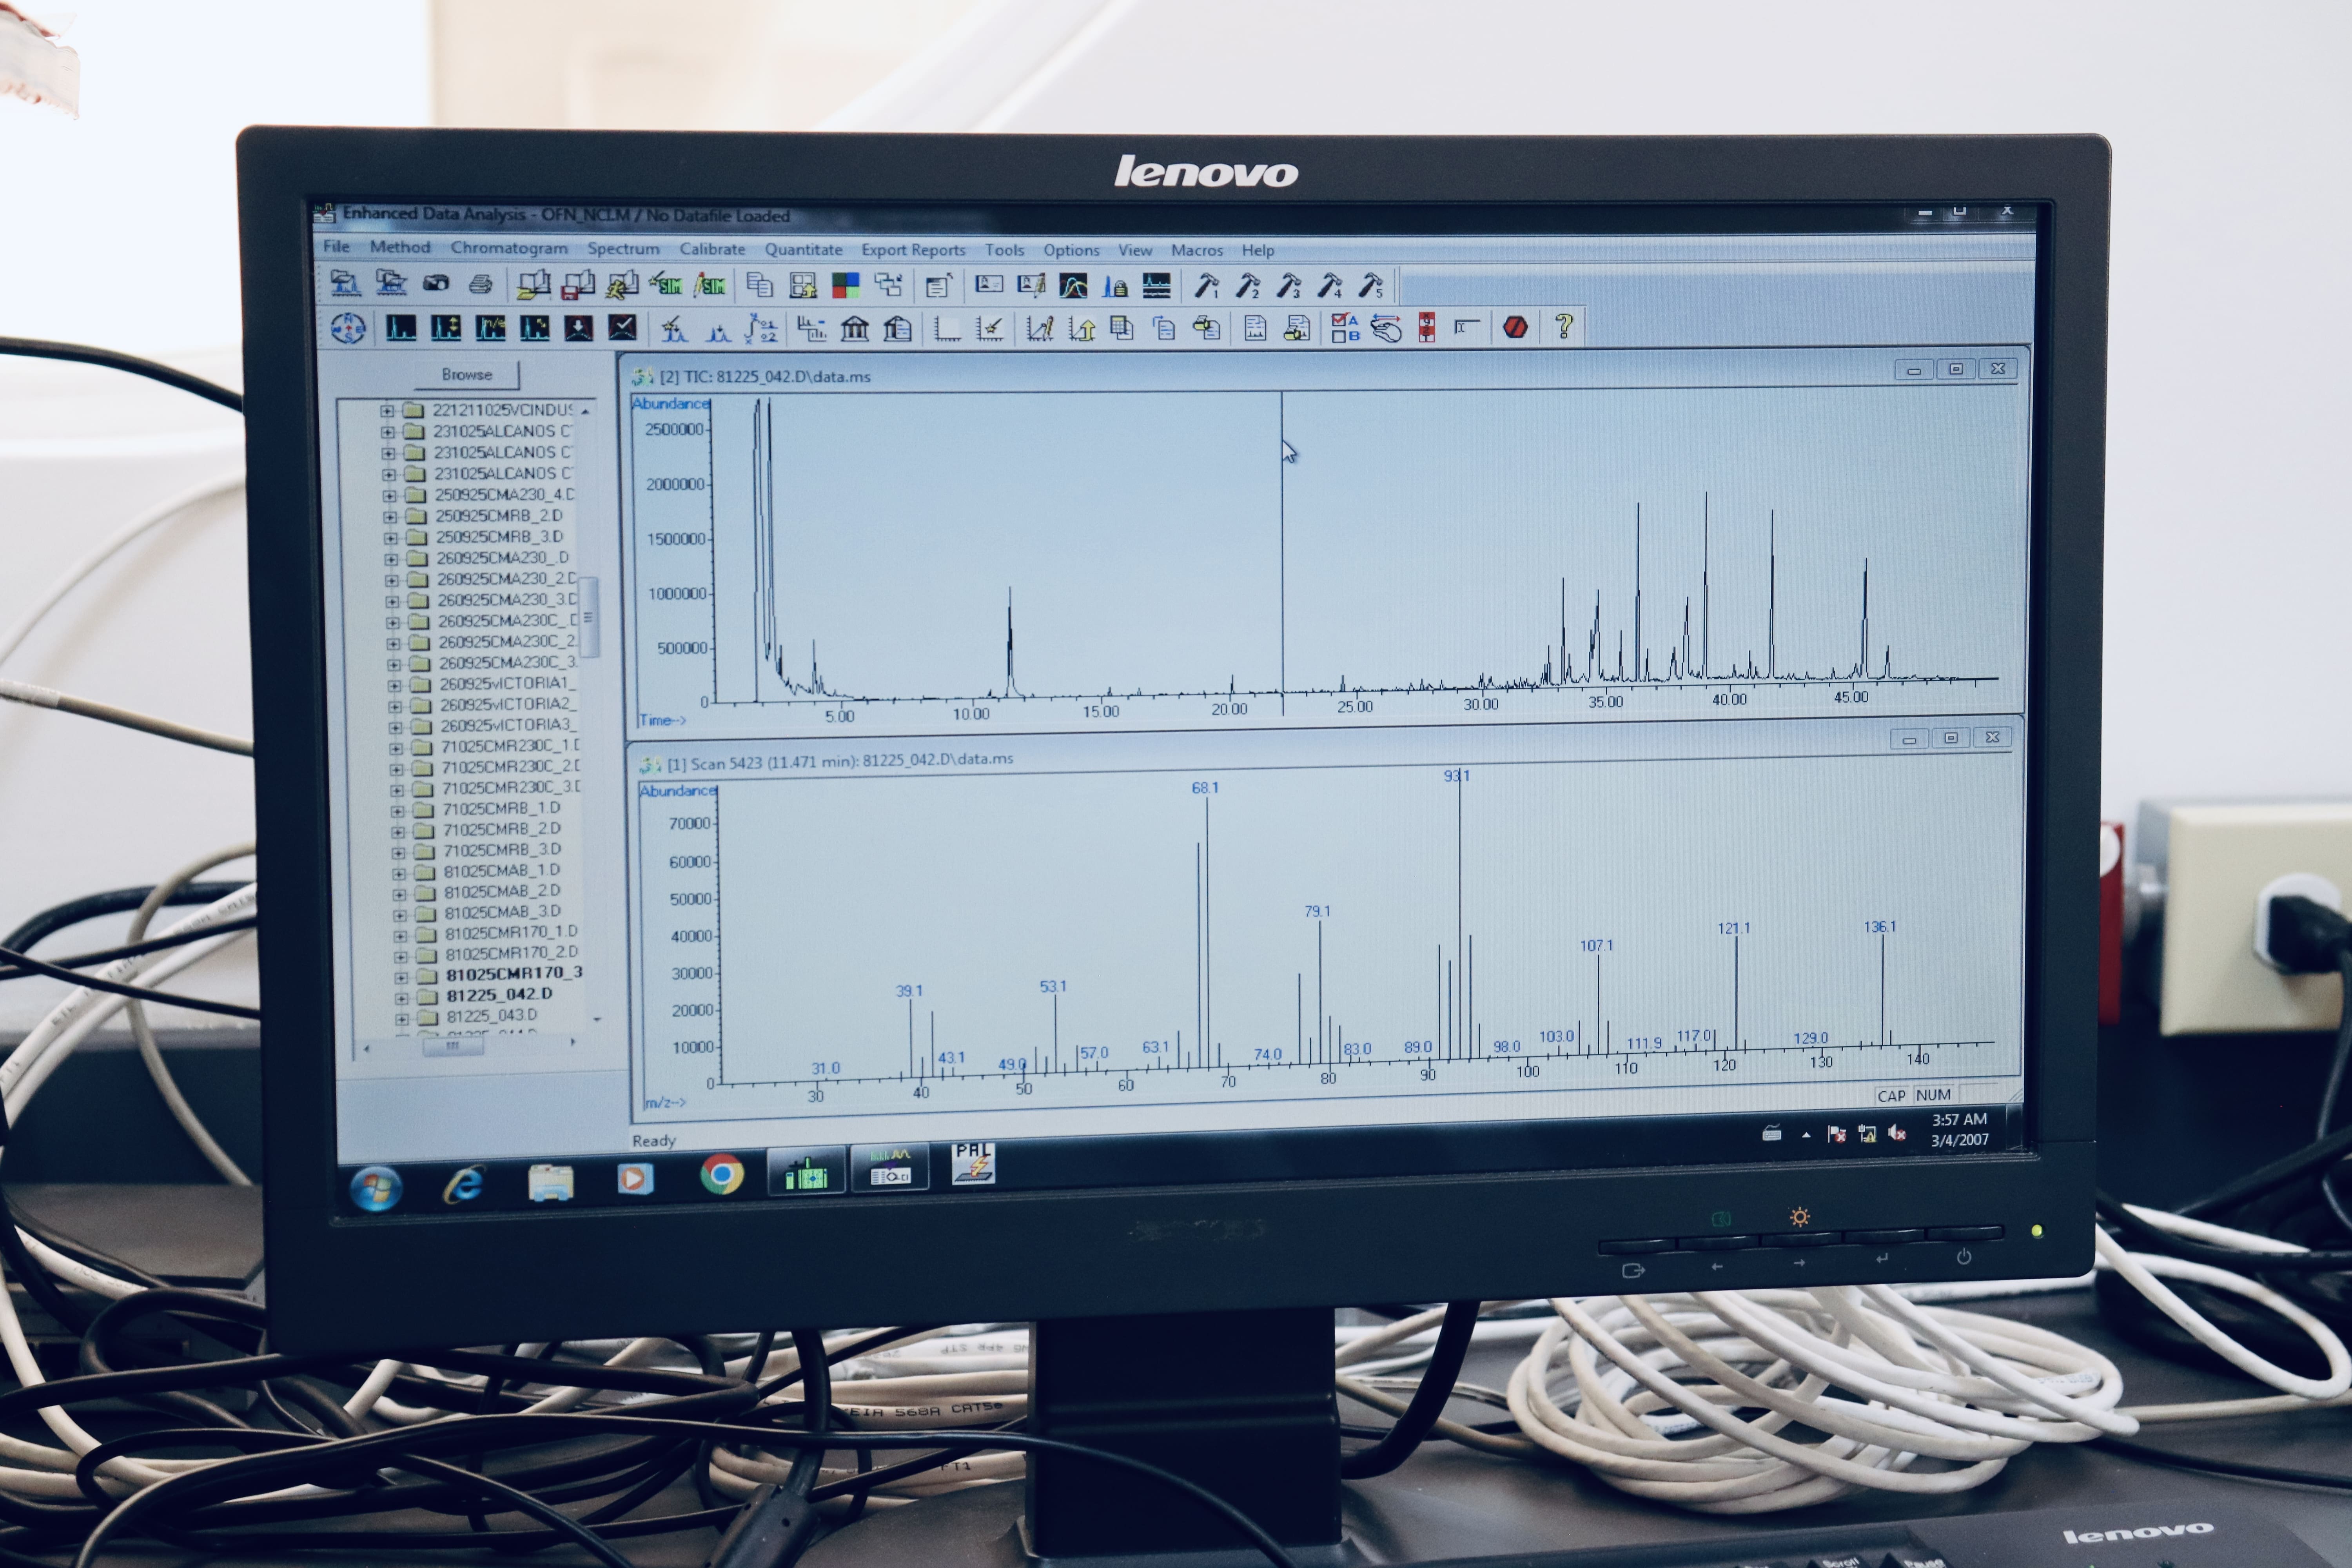Click the Browse button
Screen dimensions: 2352x1568
pyautogui.click(x=467, y=375)
